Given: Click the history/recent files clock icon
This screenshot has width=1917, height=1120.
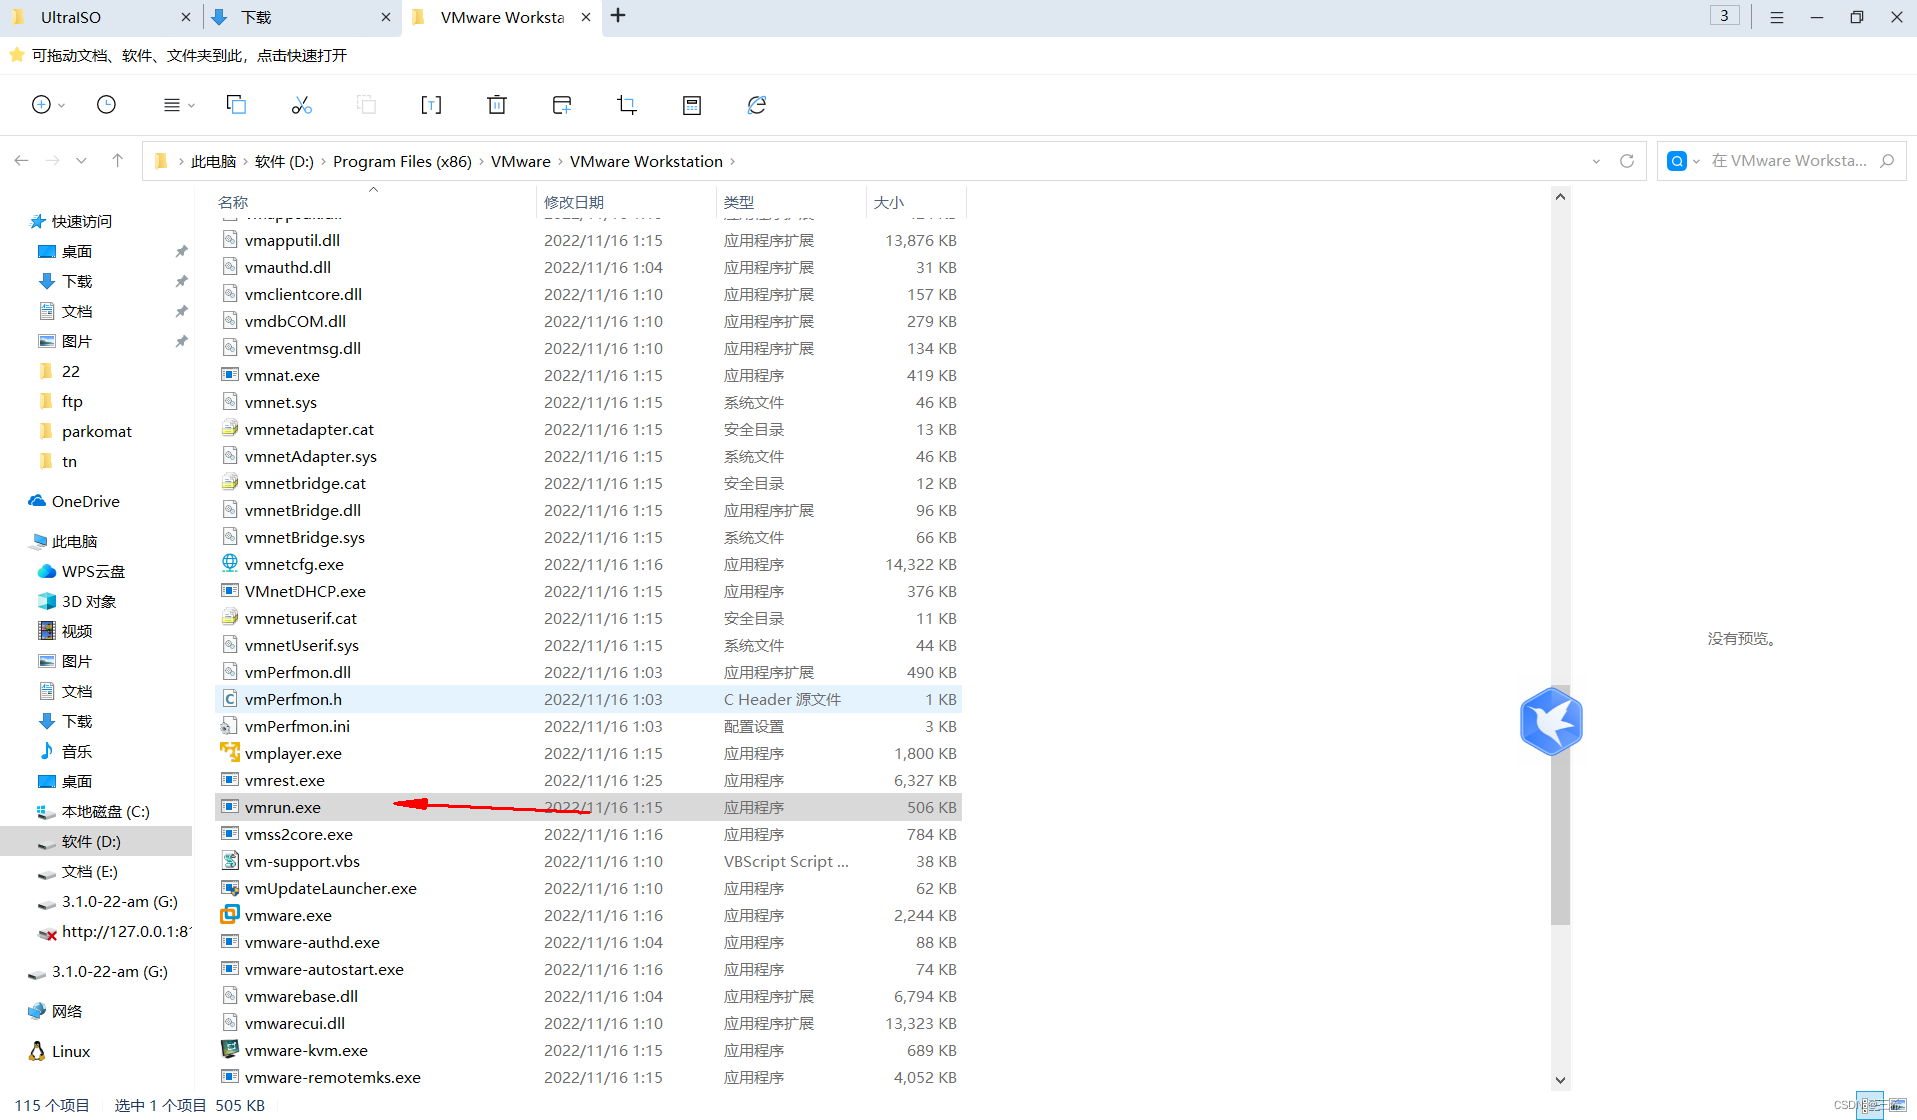Looking at the screenshot, I should (x=106, y=104).
